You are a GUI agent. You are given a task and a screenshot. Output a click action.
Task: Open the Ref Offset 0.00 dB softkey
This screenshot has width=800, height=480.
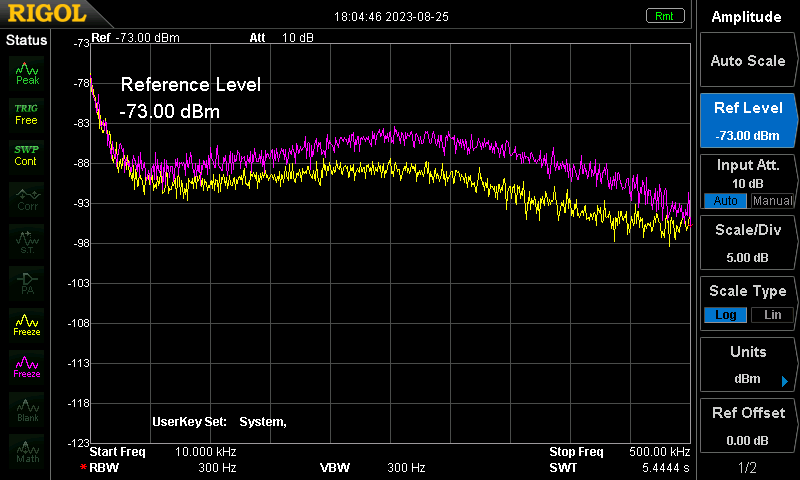click(747, 426)
